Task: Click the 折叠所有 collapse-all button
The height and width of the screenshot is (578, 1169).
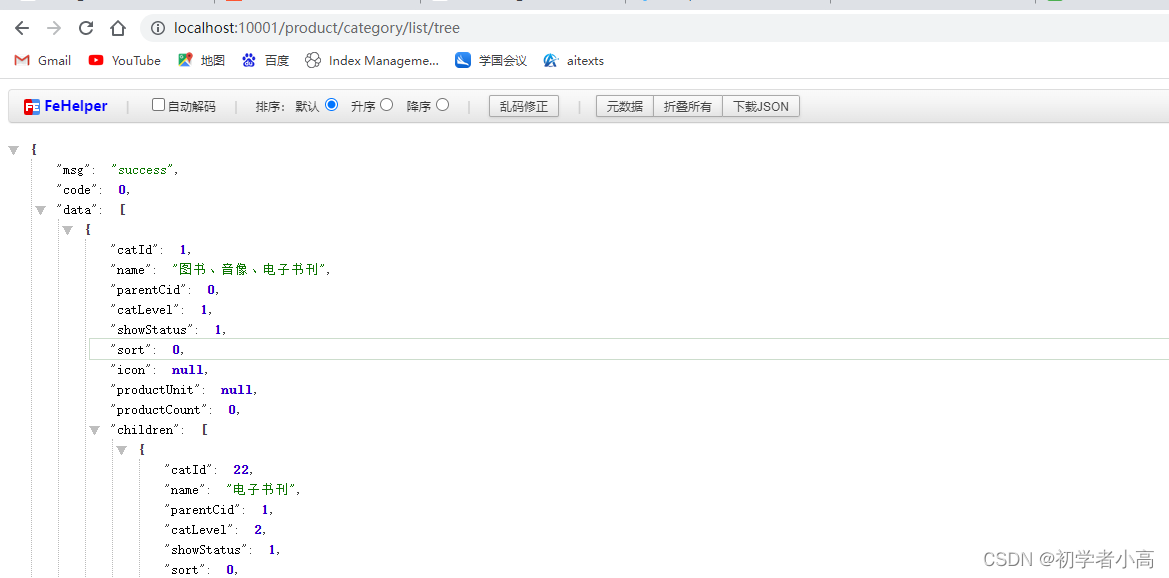Action: click(x=688, y=107)
